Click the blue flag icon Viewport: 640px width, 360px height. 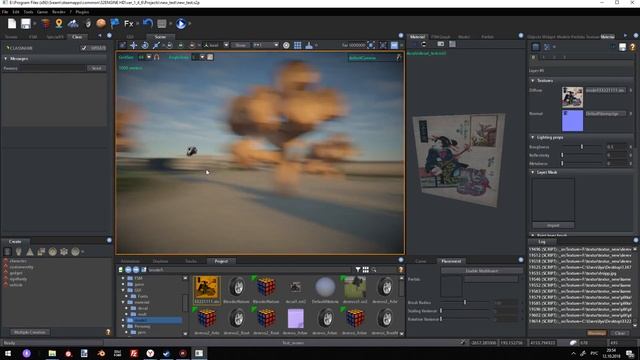coord(115,24)
